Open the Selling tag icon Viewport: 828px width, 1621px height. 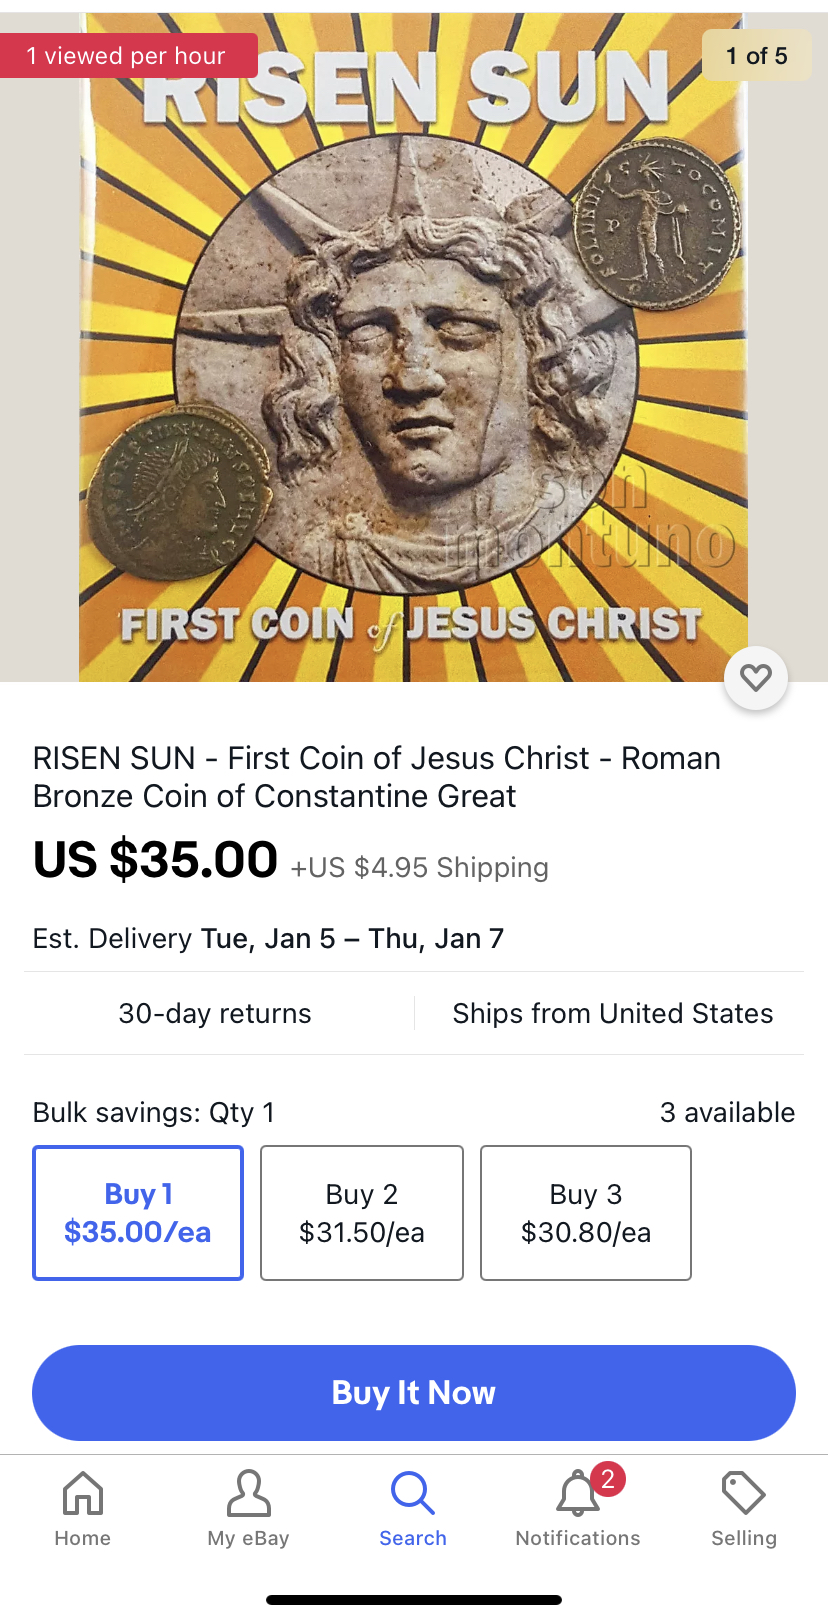[x=743, y=1494]
